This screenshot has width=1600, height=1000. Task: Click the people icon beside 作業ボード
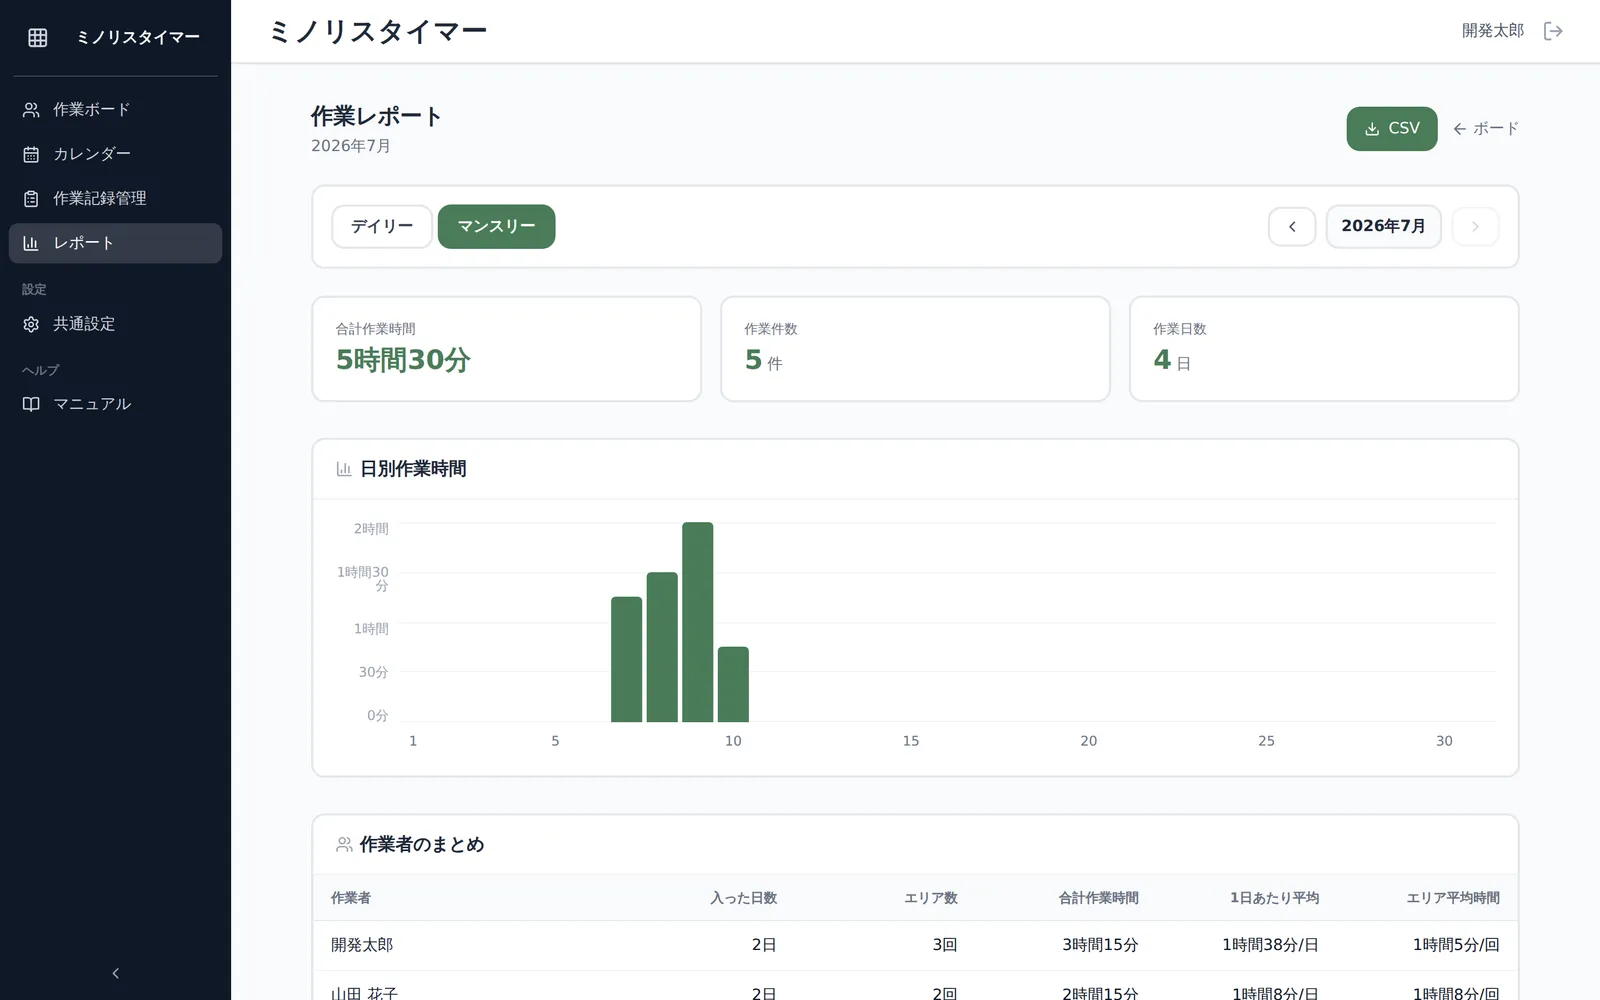tap(31, 110)
